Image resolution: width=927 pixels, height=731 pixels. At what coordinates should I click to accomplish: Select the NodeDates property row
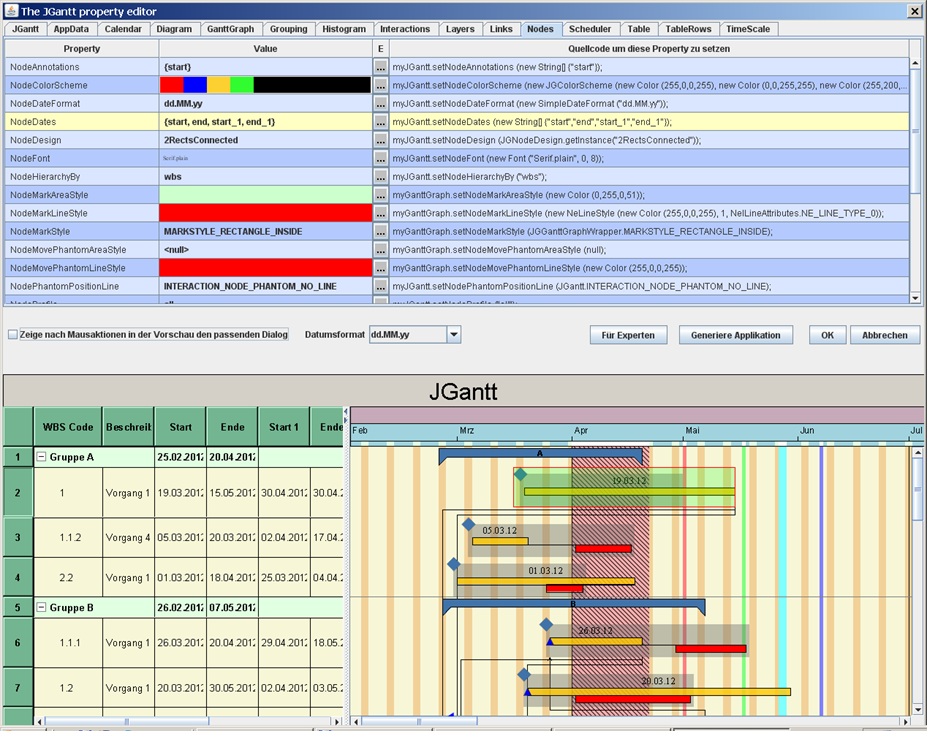456,122
